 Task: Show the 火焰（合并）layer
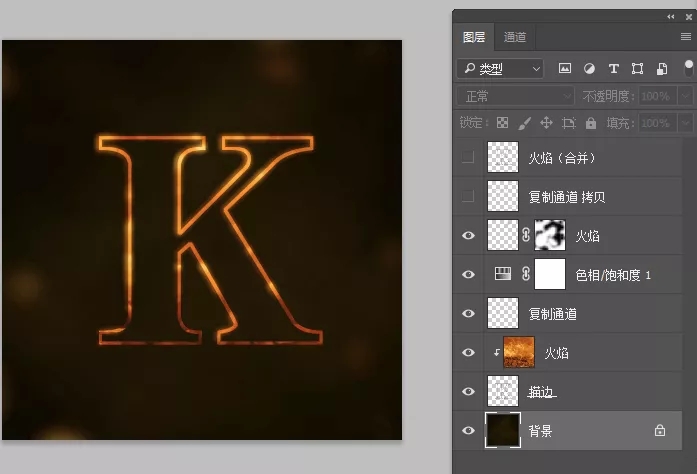468,157
